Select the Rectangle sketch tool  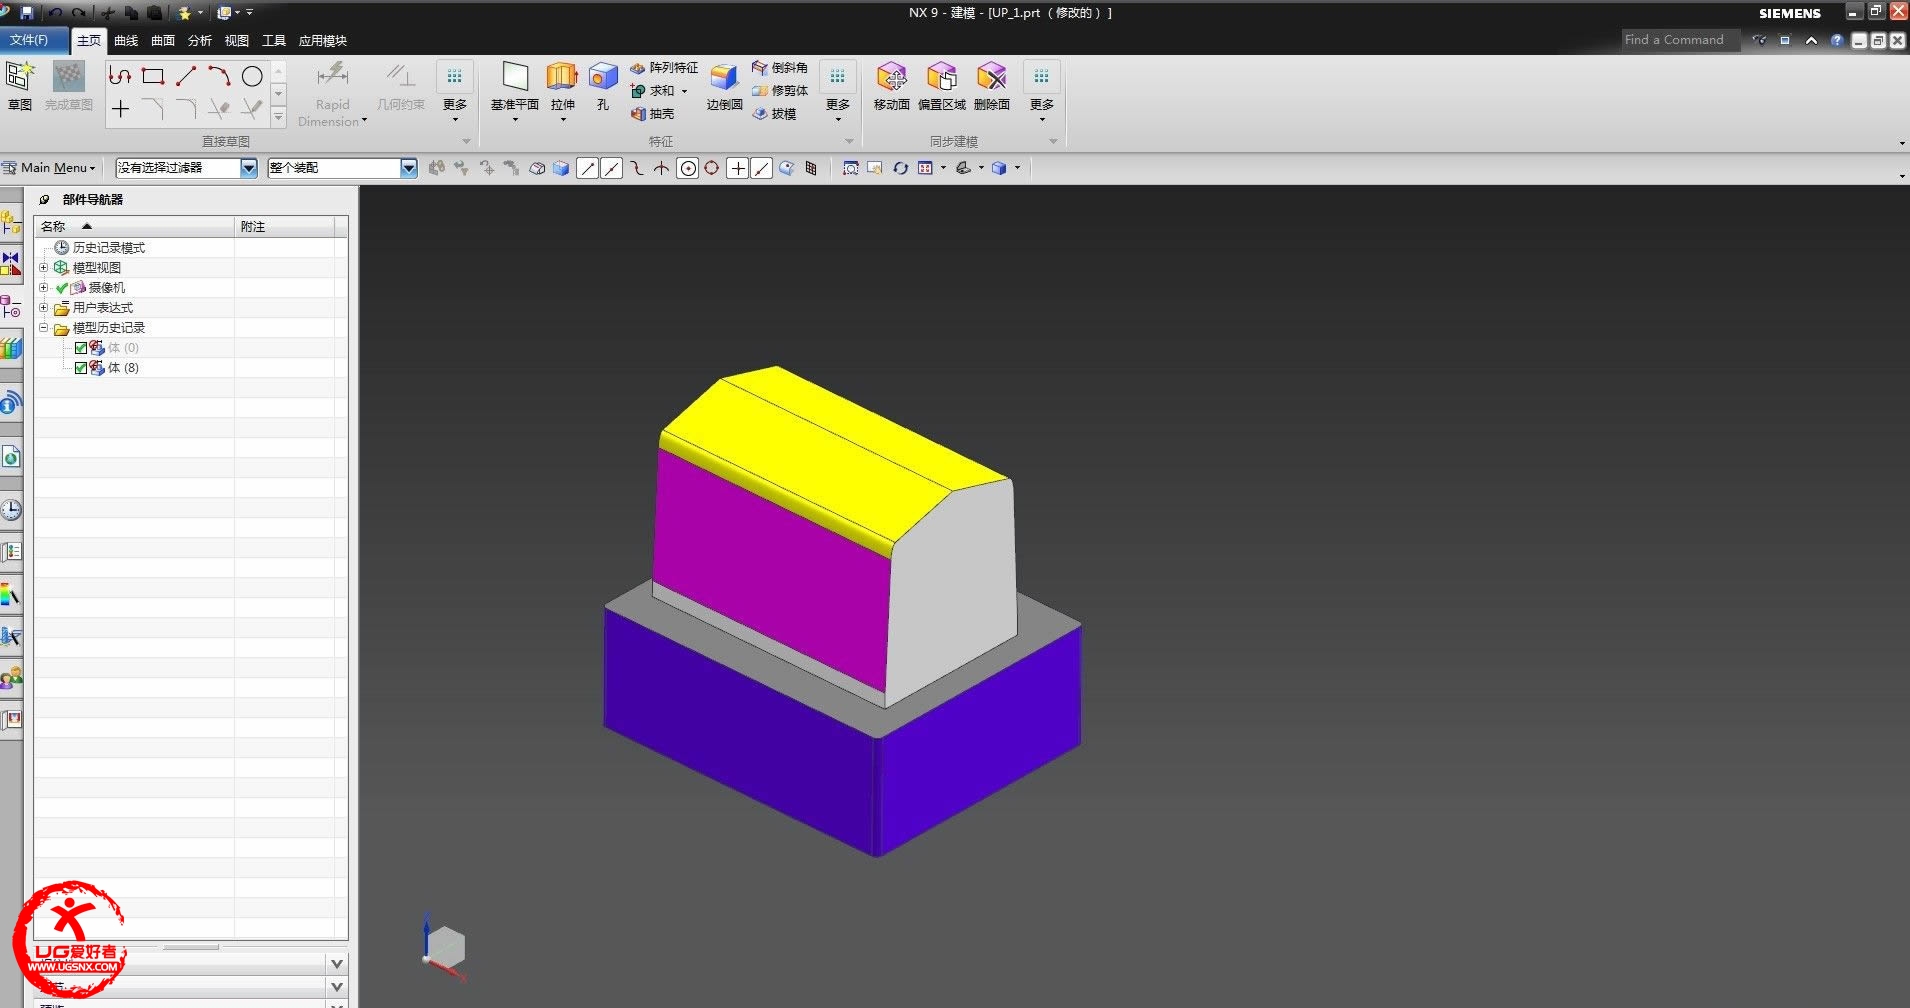tap(153, 76)
